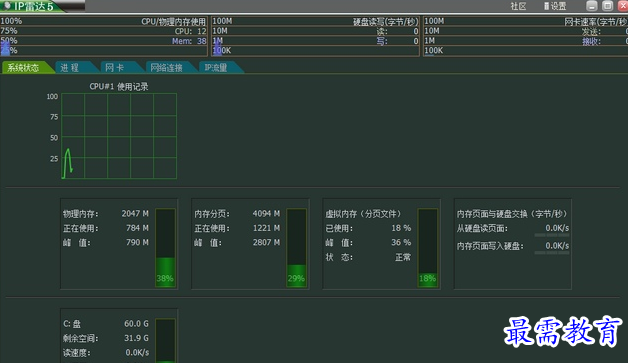
Task: Select the C: 盘 60.0 G value
Action: pos(136,323)
